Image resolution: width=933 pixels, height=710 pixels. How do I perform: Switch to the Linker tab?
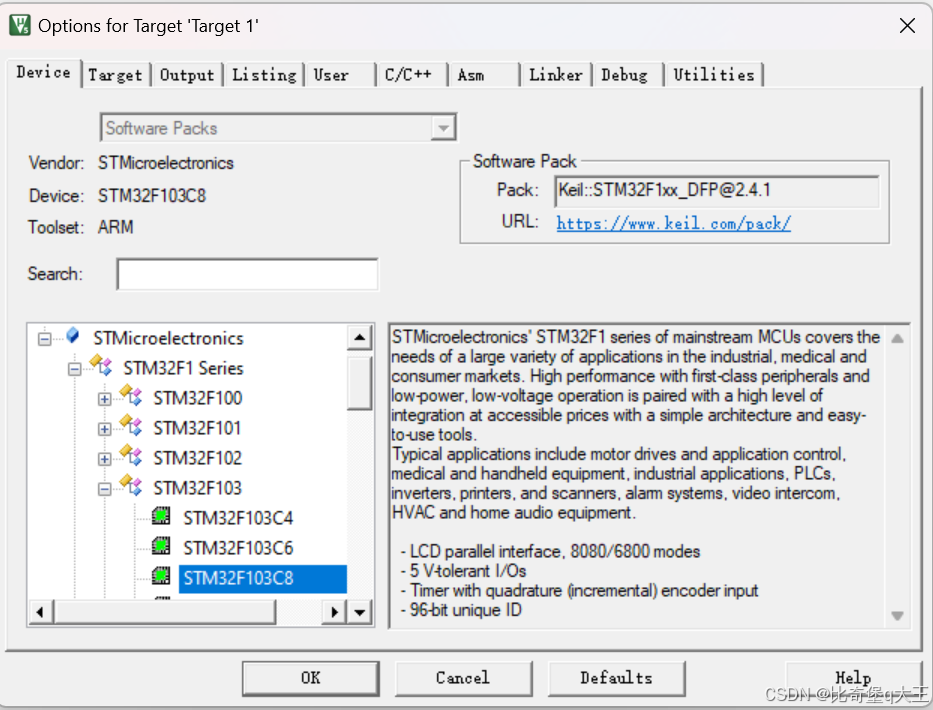click(556, 75)
